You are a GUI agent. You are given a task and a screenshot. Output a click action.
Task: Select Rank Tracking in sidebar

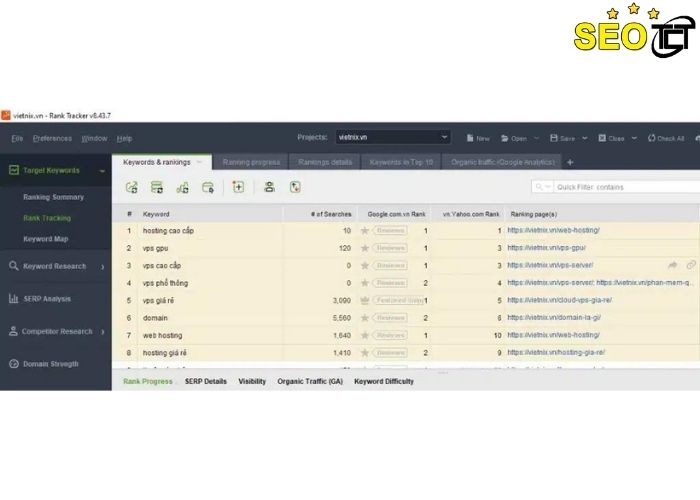tap(47, 218)
